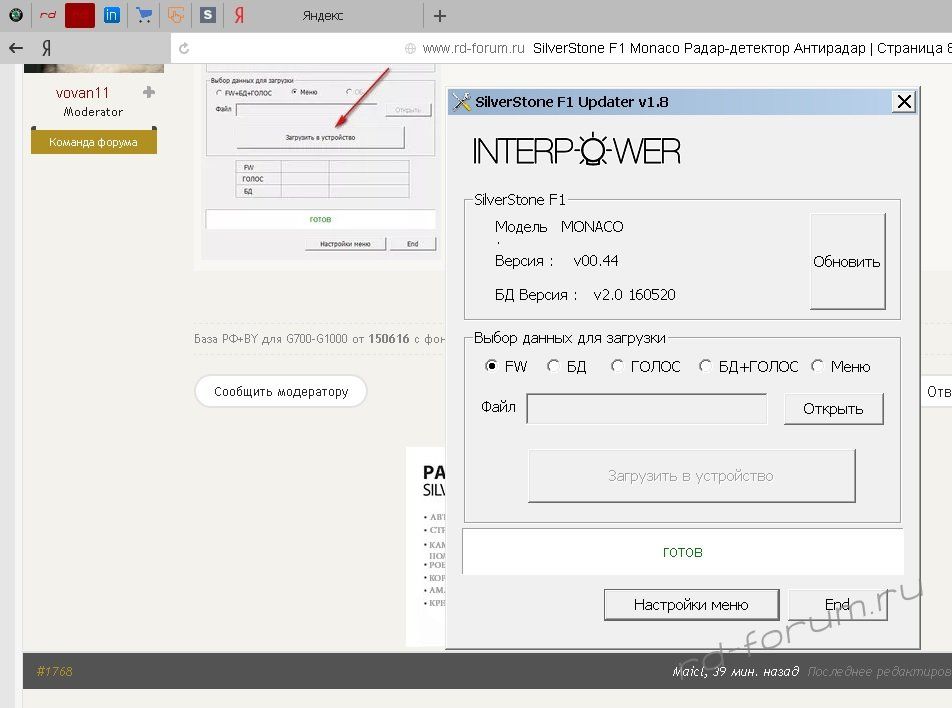Image resolution: width=952 pixels, height=708 pixels.
Task: Click the new tab plus button
Action: point(440,15)
